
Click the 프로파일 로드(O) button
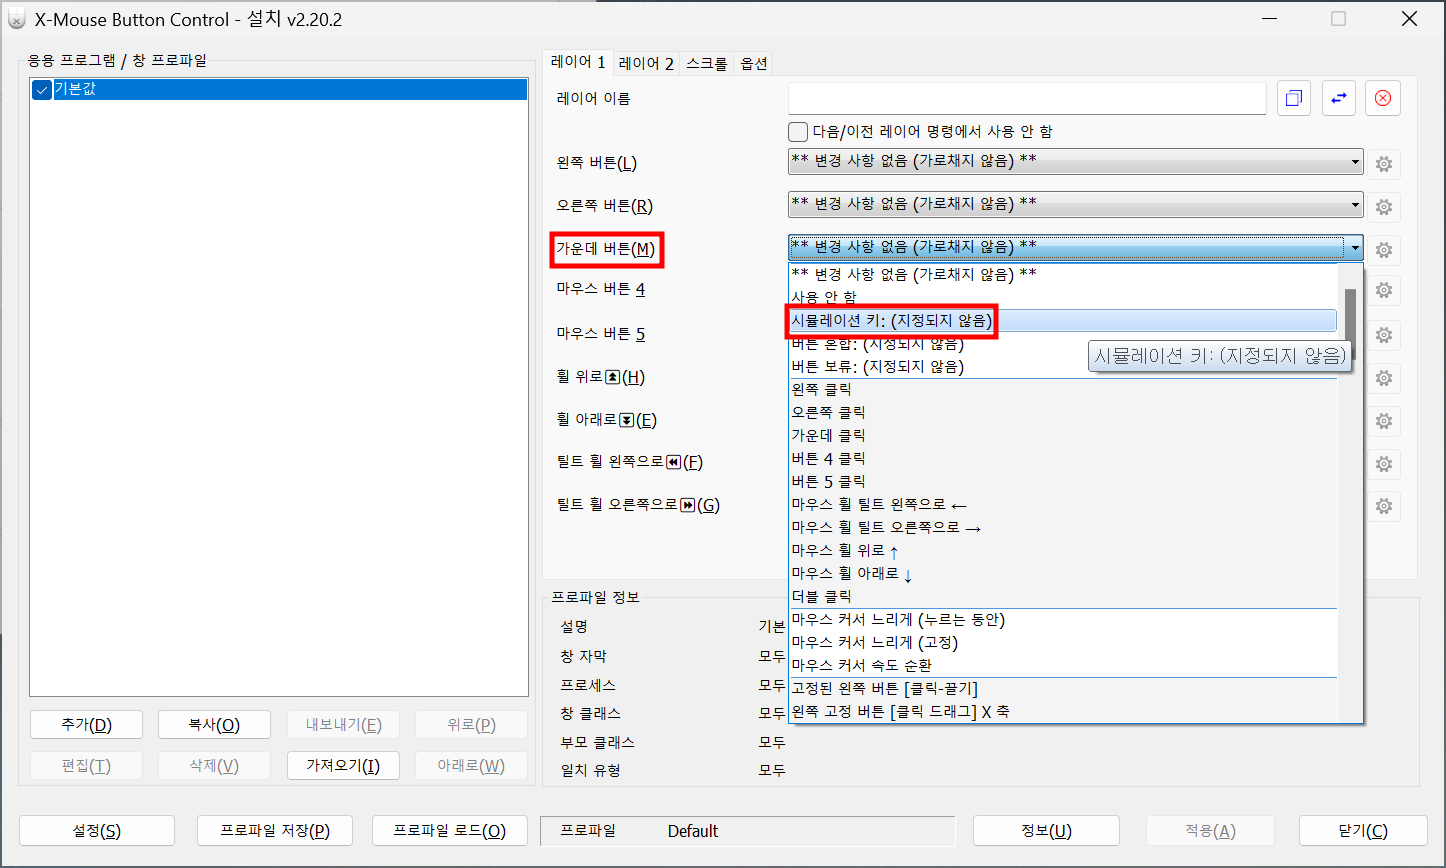click(x=450, y=831)
